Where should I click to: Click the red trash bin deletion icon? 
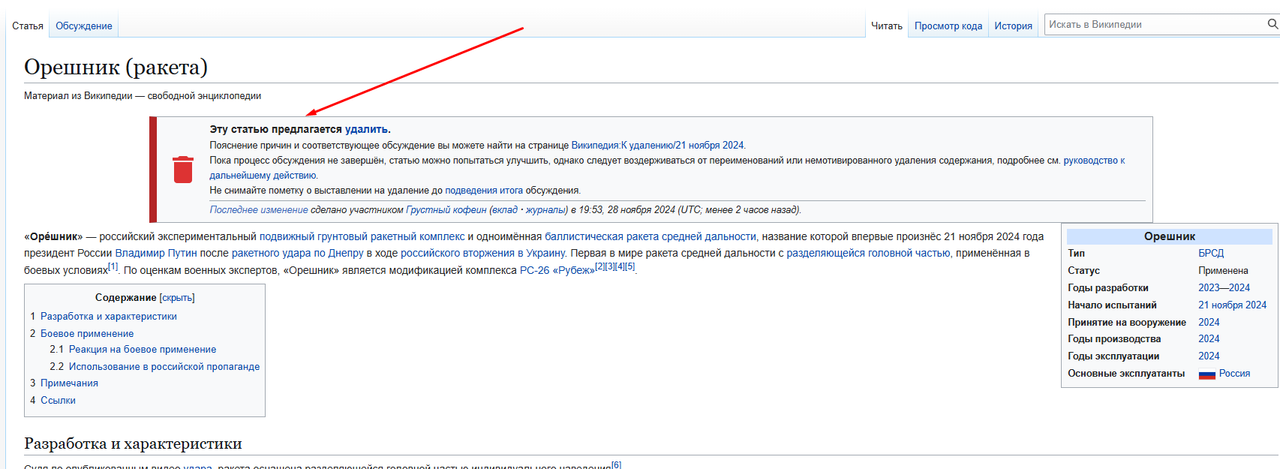[182, 169]
